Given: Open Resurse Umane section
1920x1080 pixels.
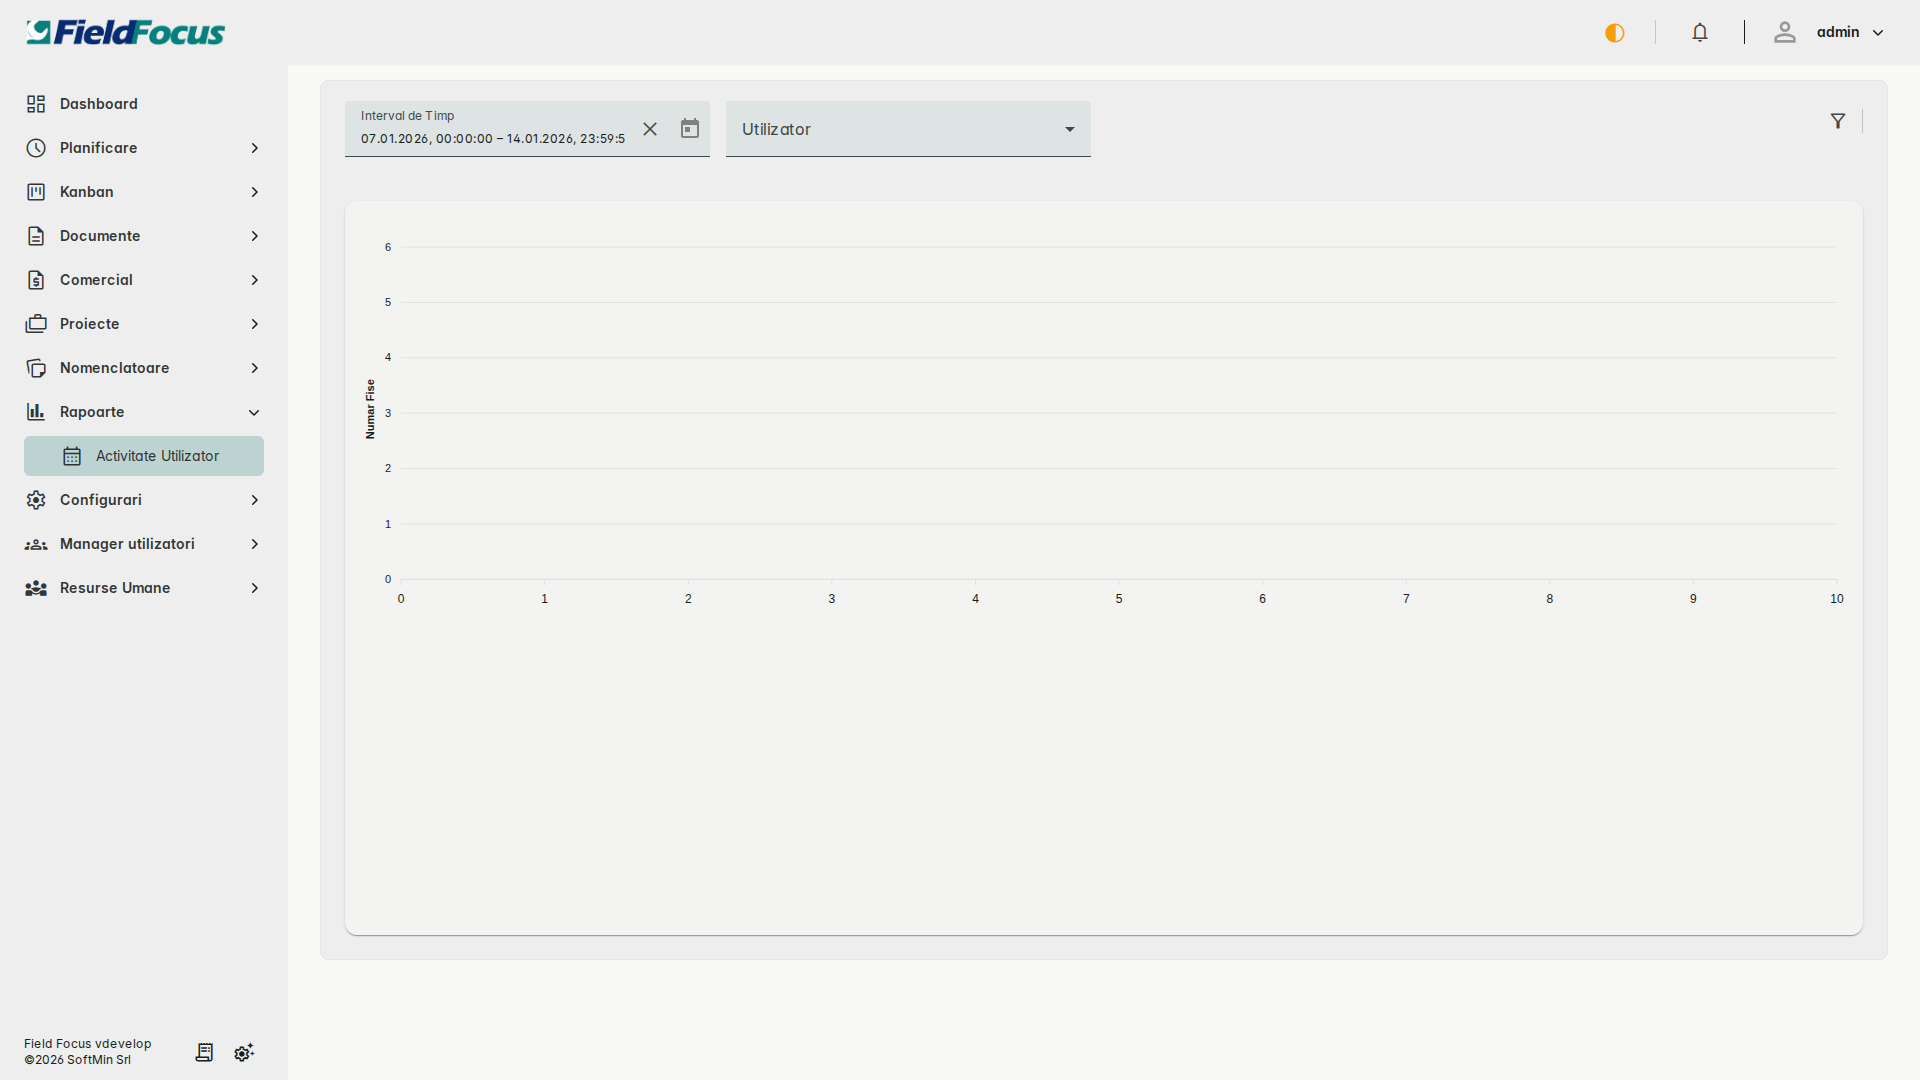Looking at the screenshot, I should coord(115,588).
